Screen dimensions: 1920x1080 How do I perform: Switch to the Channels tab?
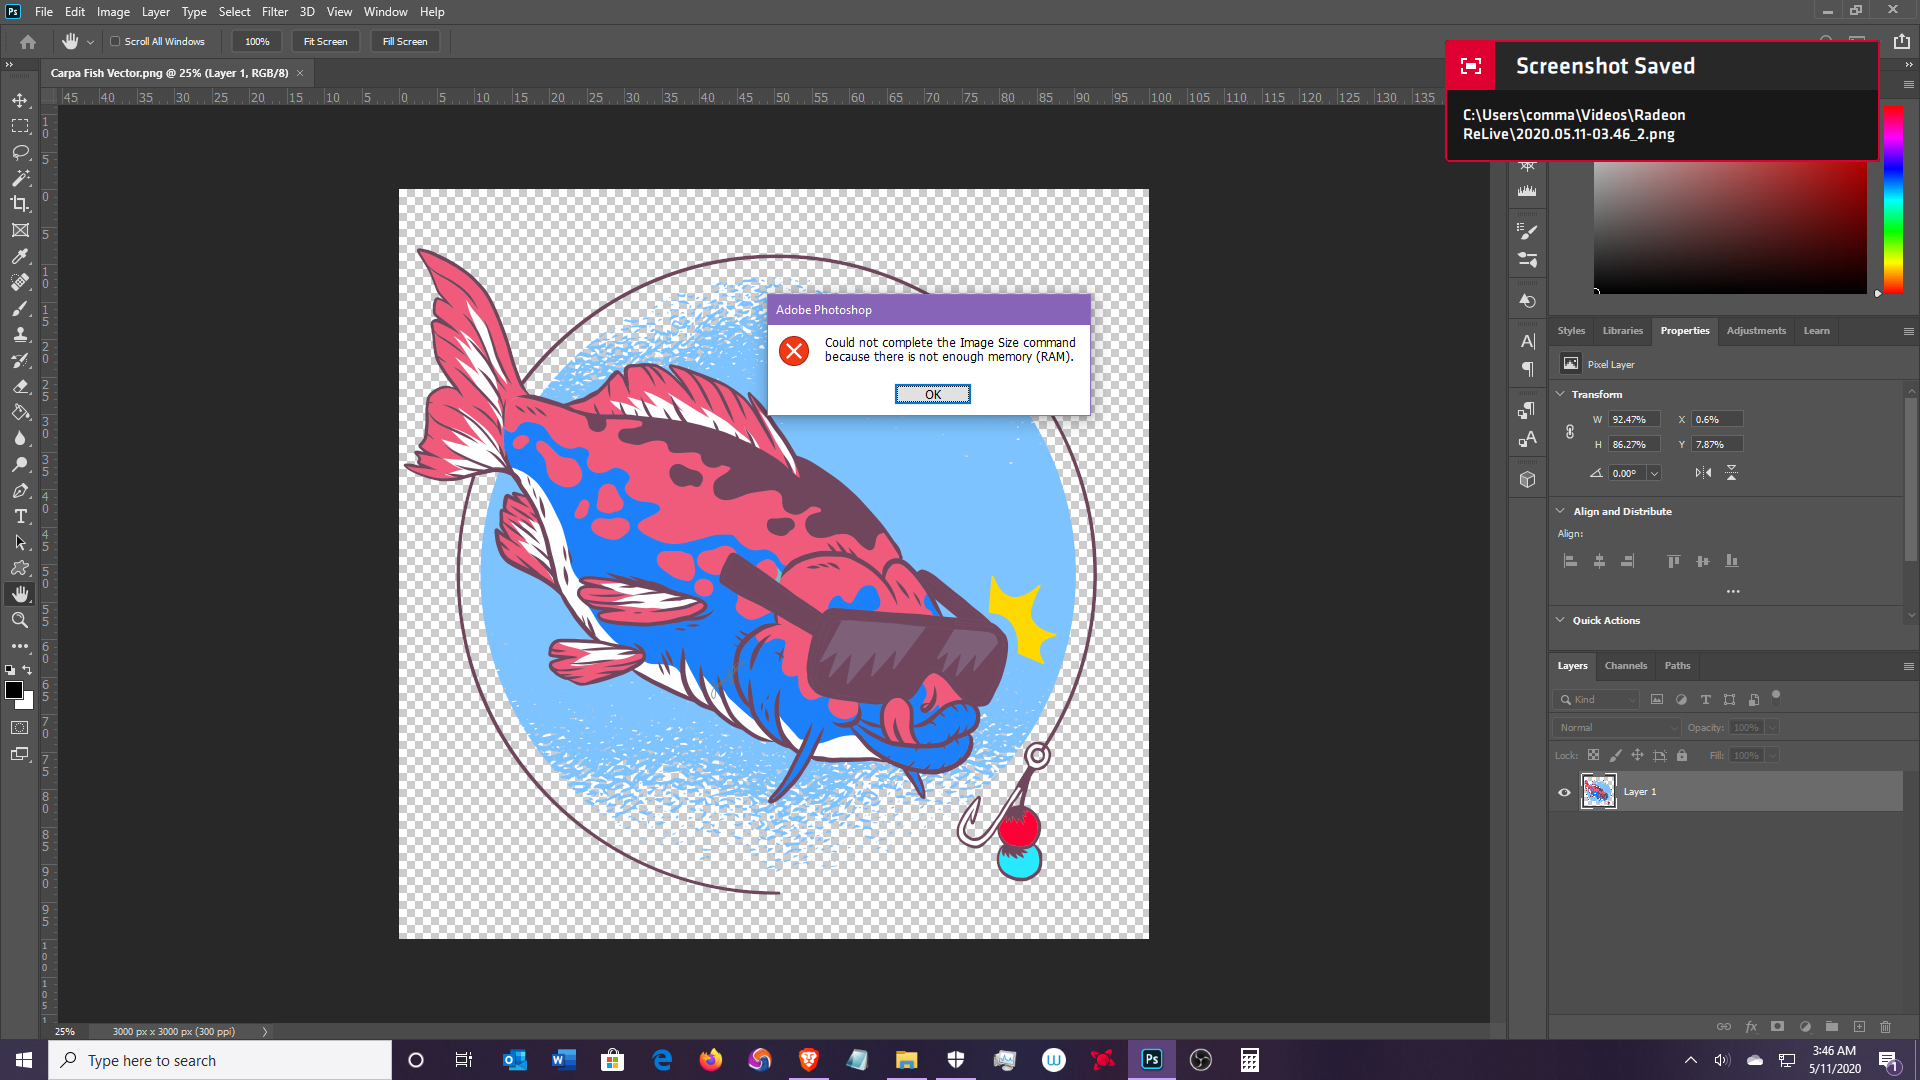(1625, 666)
